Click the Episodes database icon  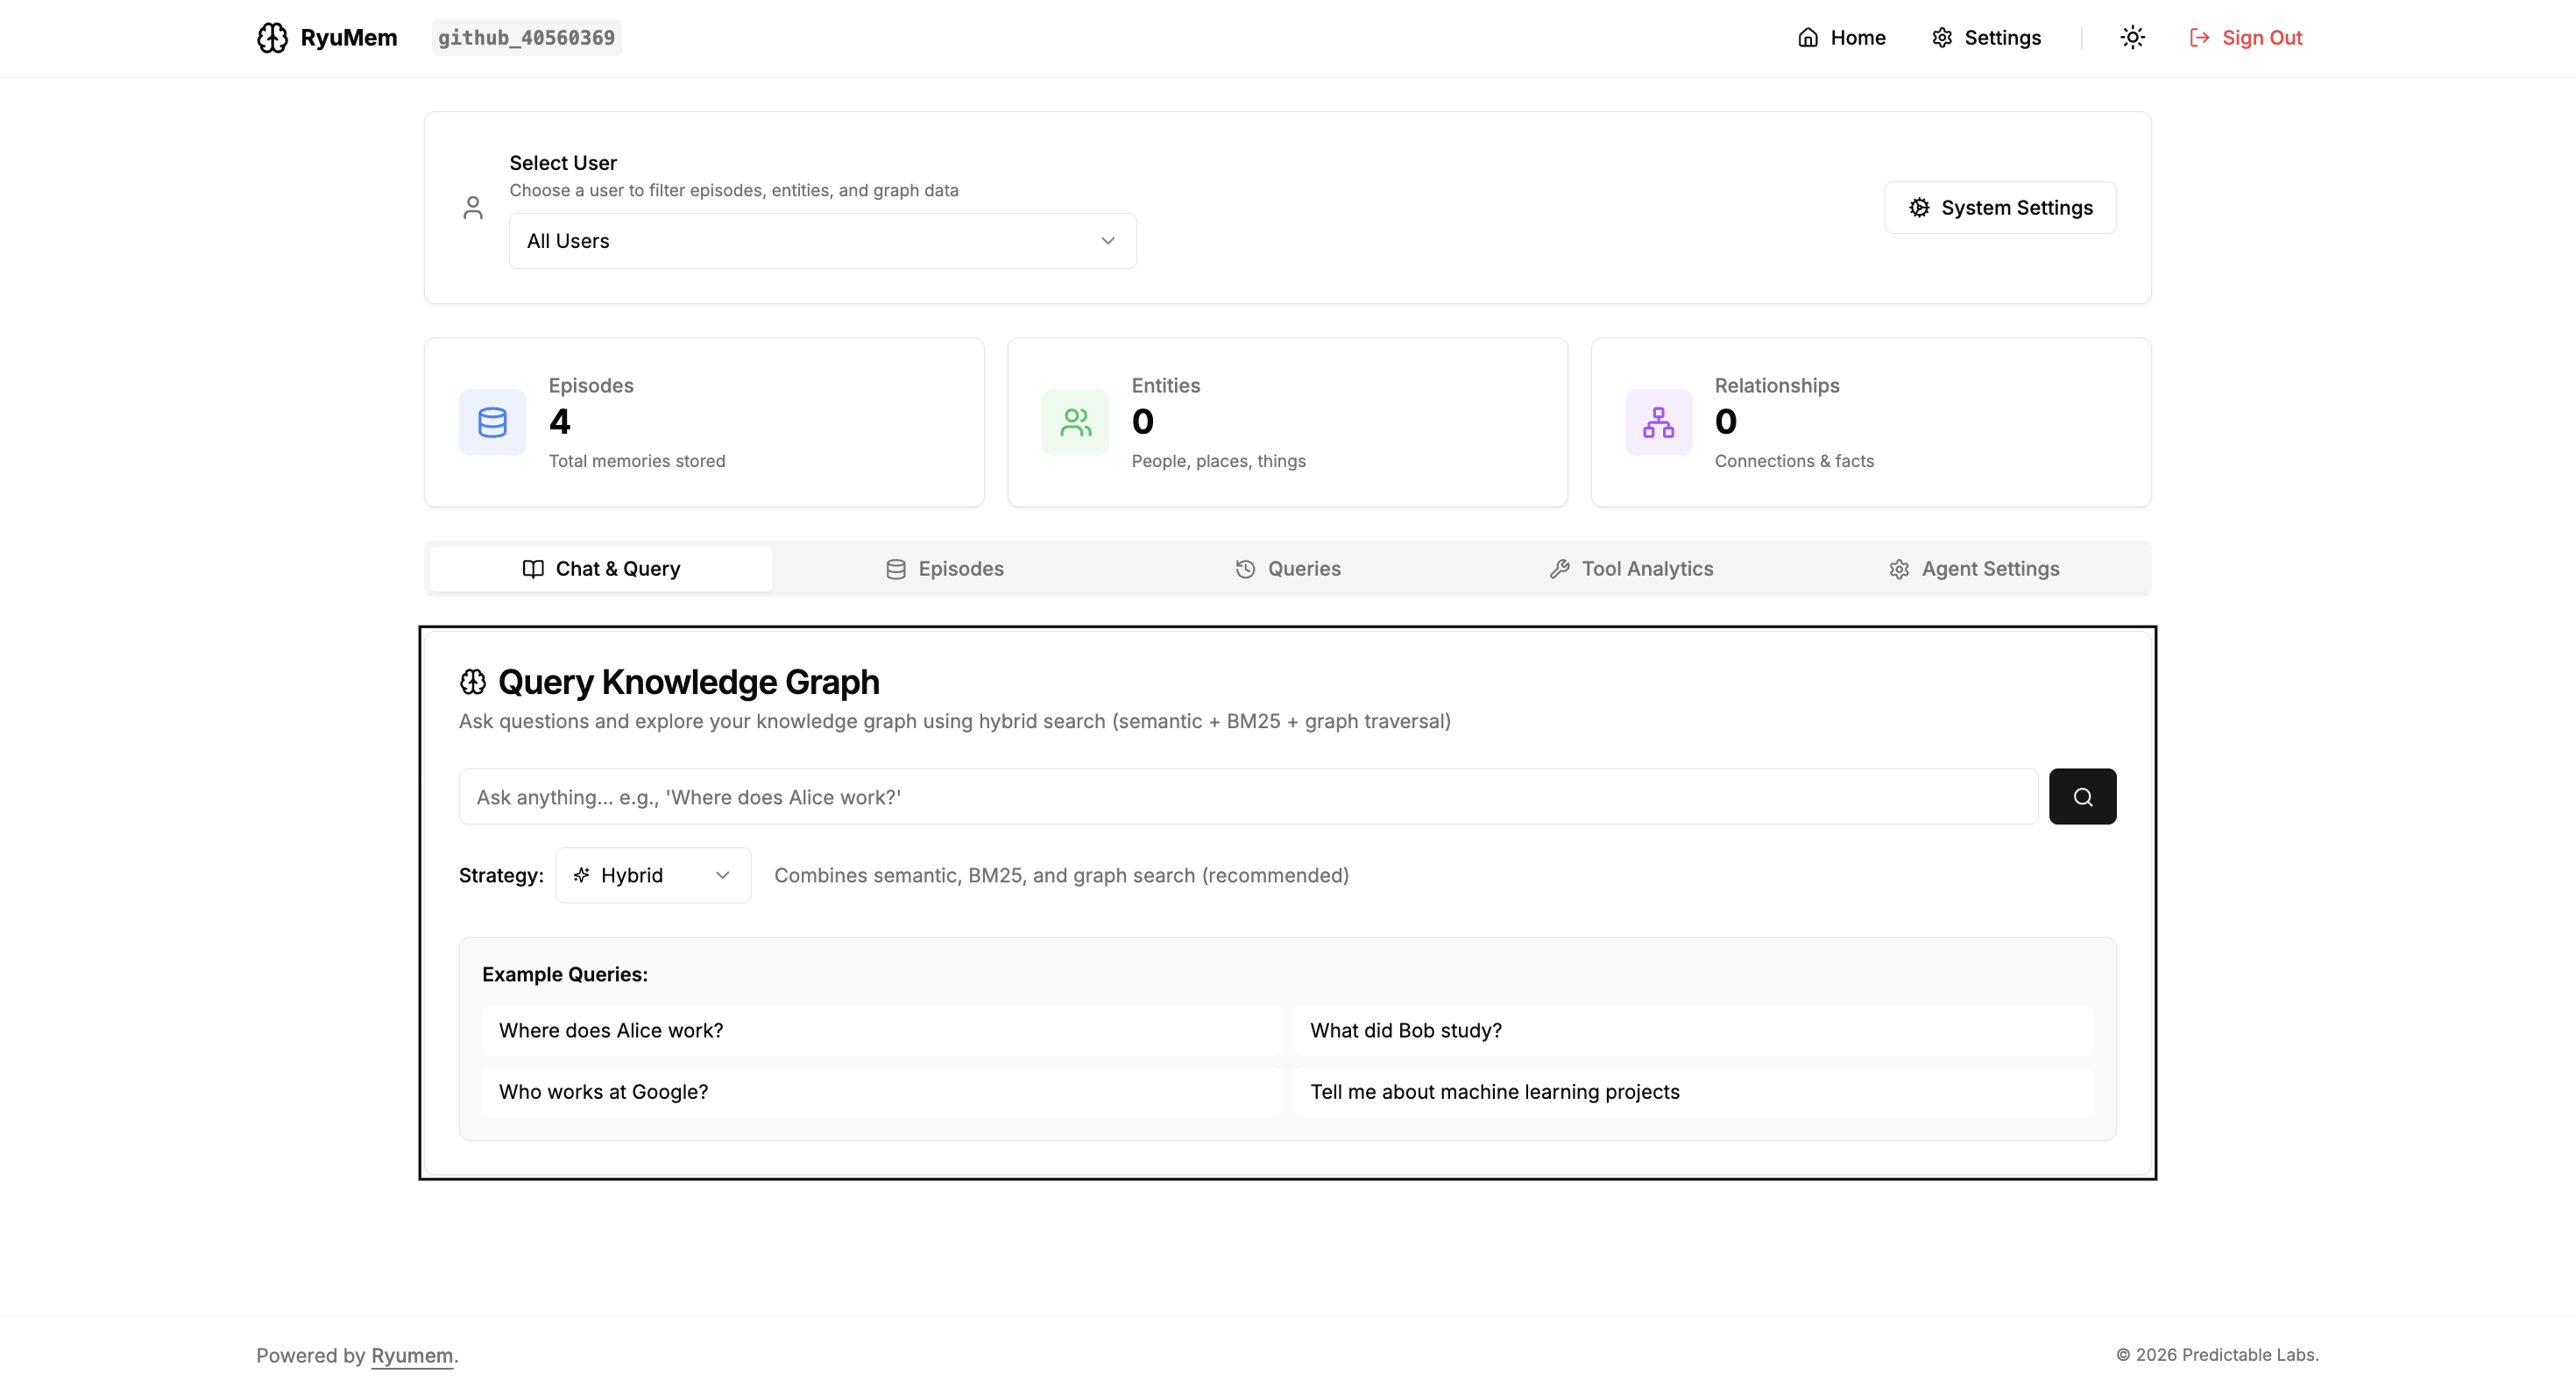click(x=492, y=422)
